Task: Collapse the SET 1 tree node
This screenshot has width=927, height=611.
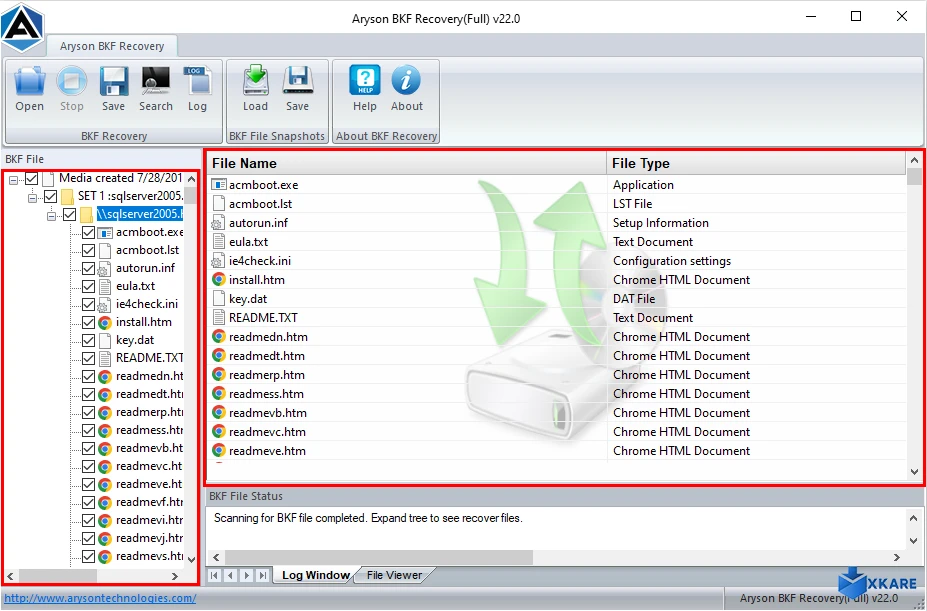Action: point(33,196)
